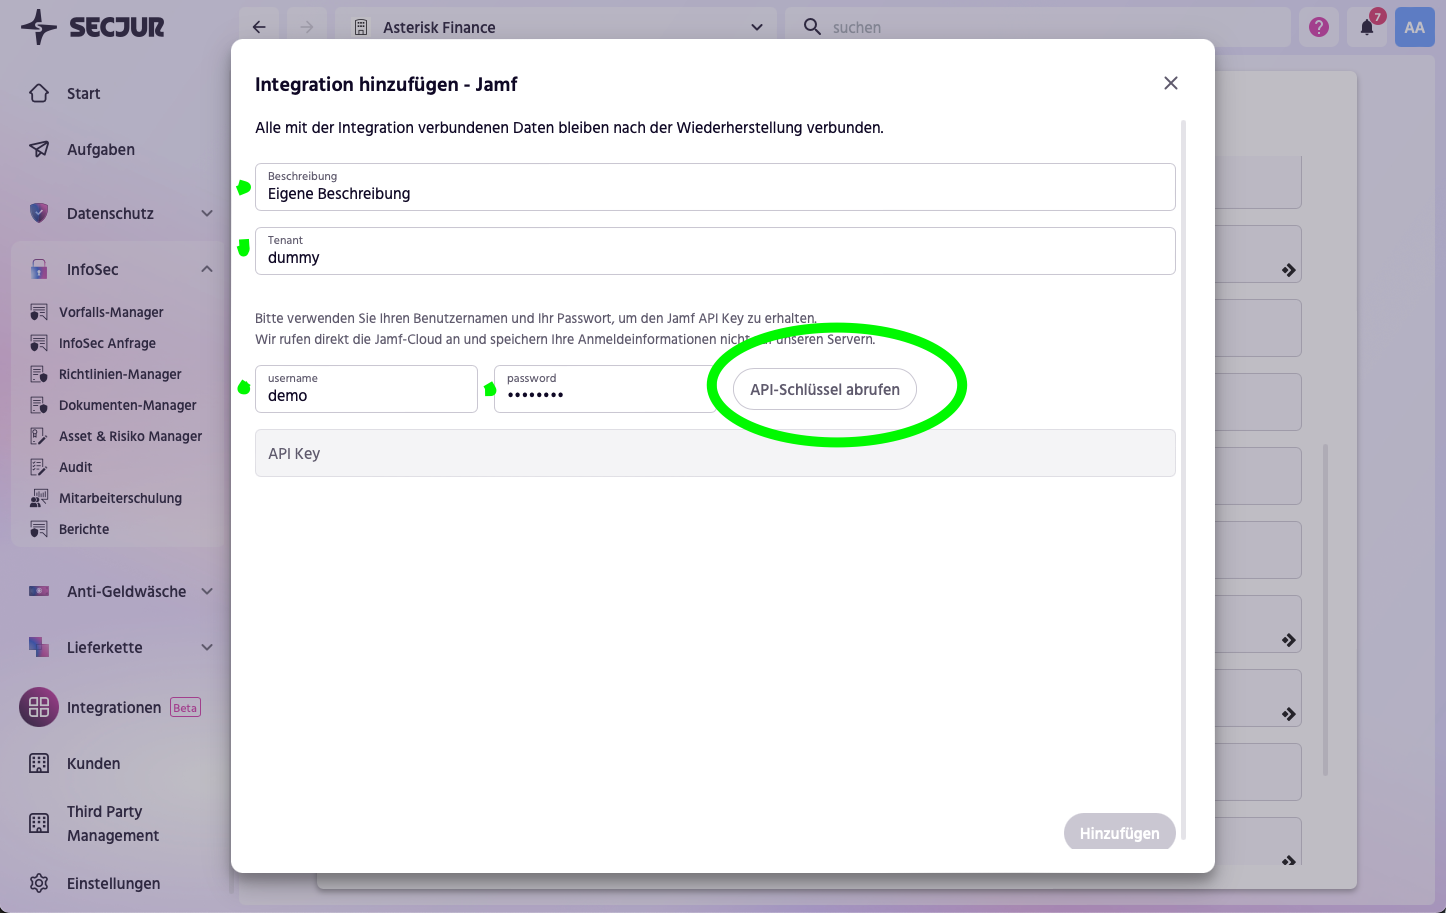The height and width of the screenshot is (913, 1446).
Task: Open Kunden building icon
Action: tap(39, 763)
